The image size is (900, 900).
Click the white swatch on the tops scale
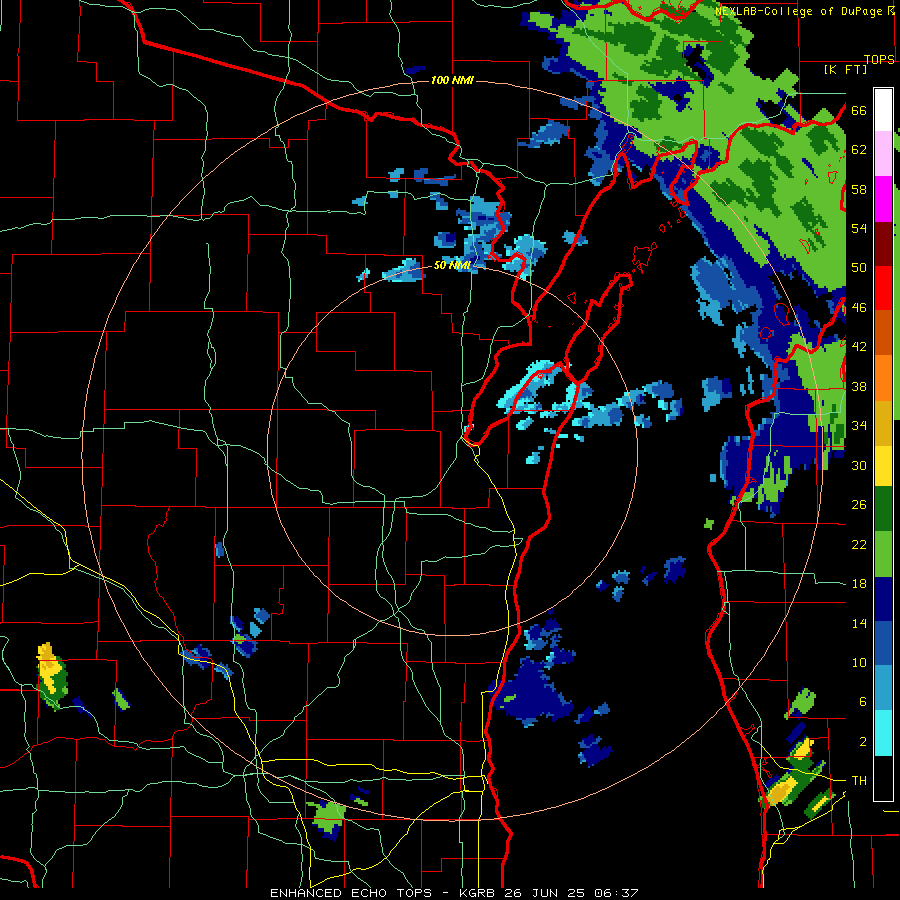click(883, 110)
